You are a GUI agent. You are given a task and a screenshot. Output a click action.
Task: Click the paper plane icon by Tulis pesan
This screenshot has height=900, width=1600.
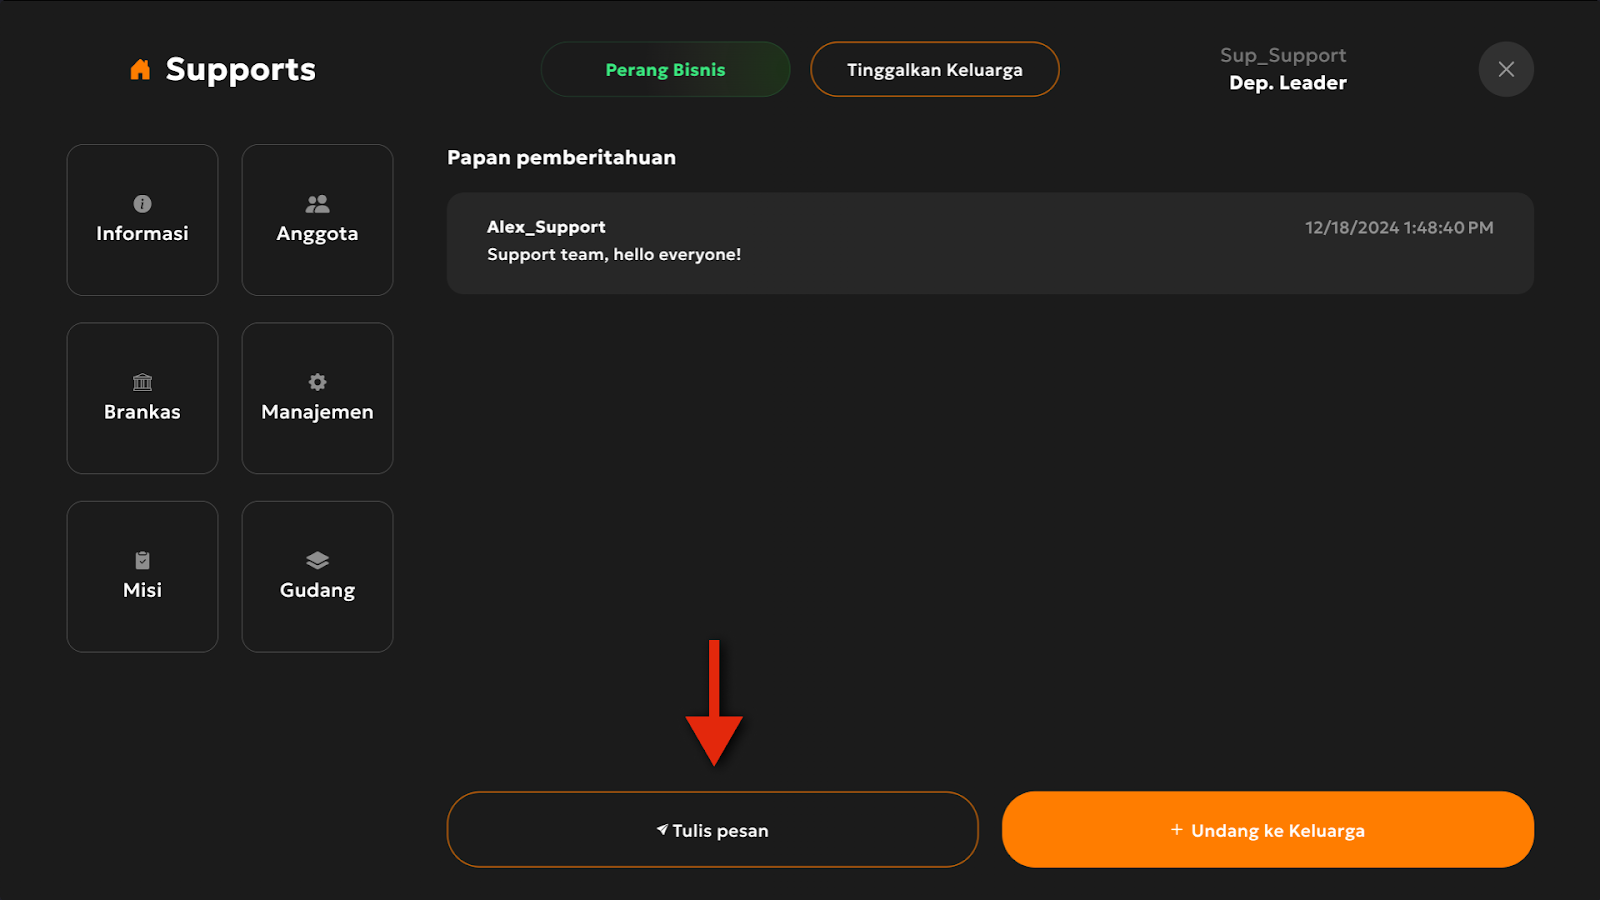662,830
